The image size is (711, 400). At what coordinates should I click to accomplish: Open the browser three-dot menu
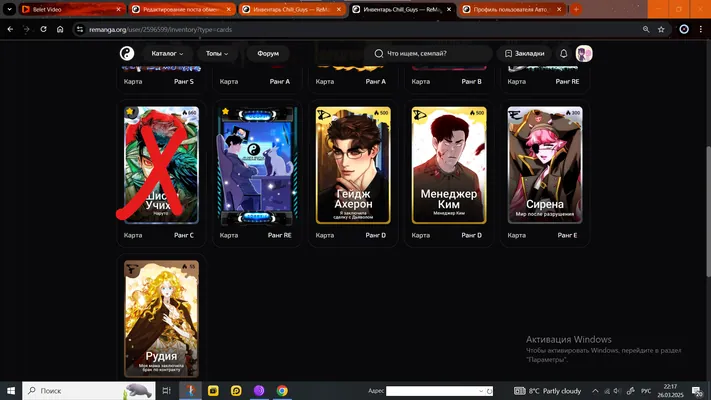click(x=701, y=29)
